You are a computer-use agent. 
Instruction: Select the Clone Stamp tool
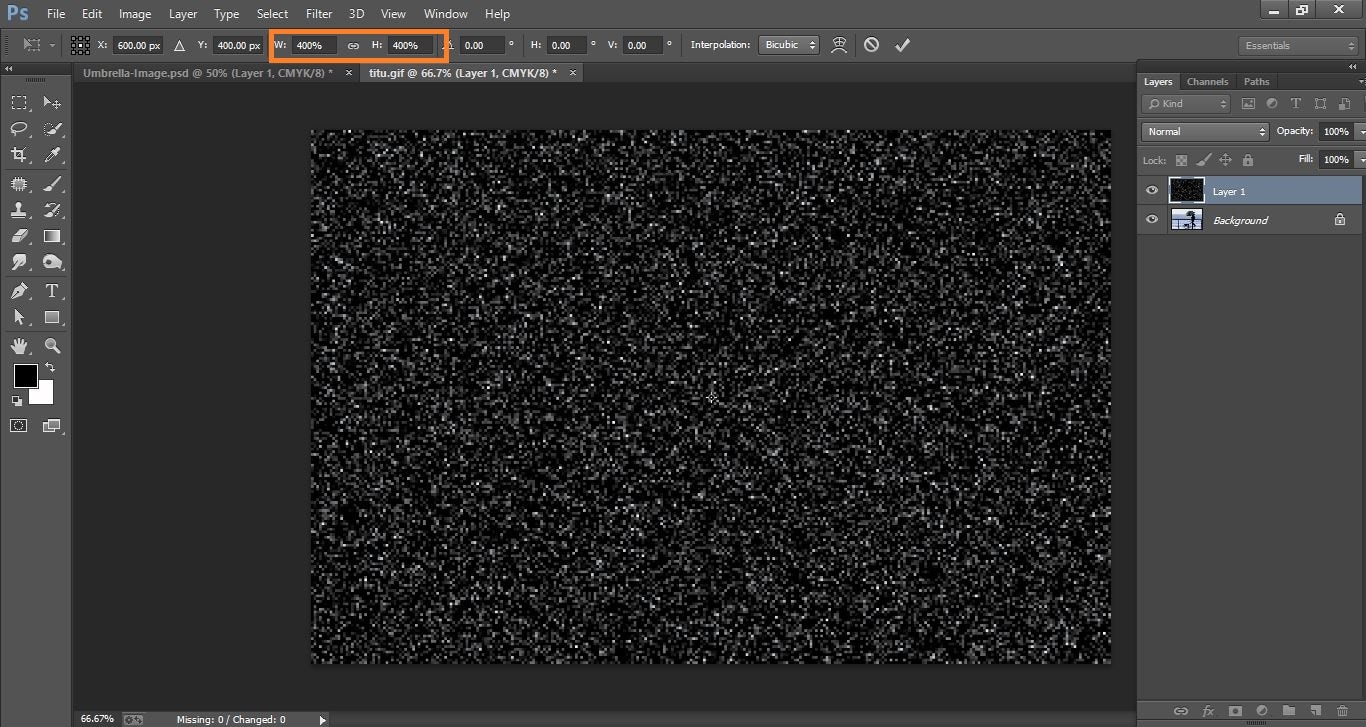pos(20,209)
